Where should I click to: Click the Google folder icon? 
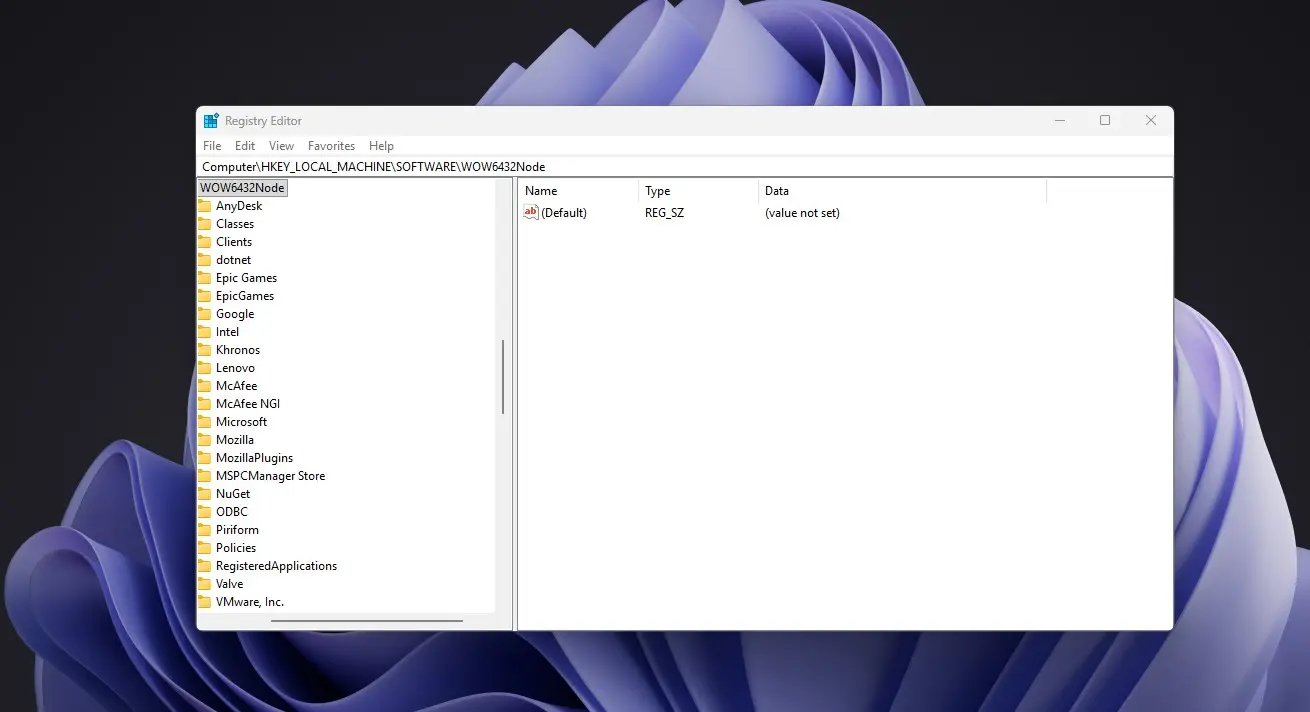tap(204, 314)
